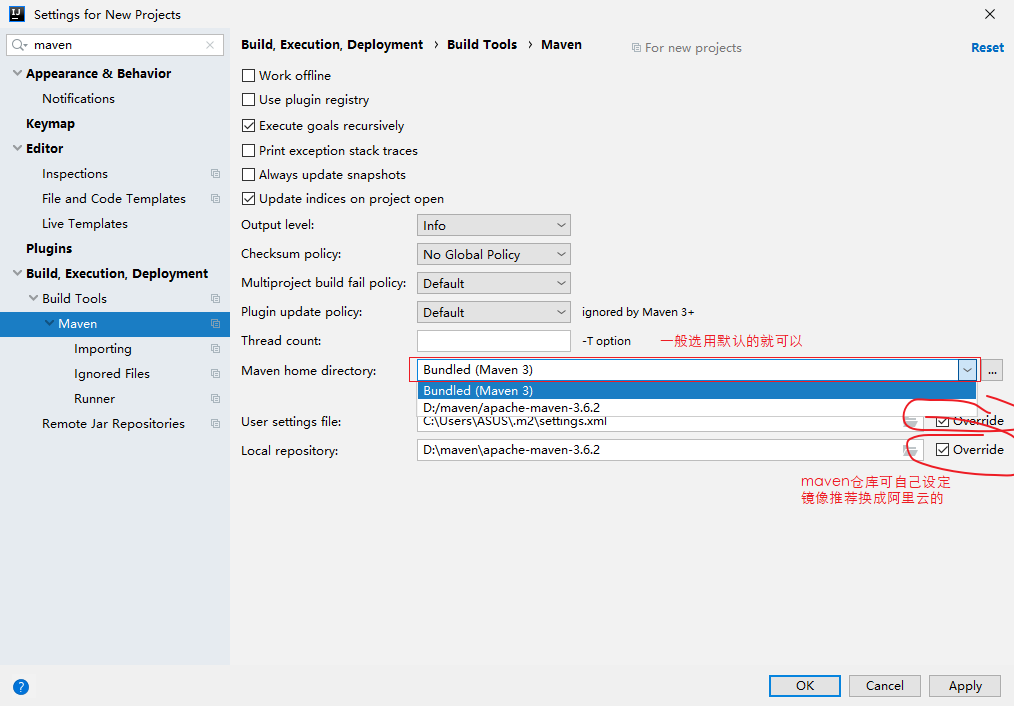
Task: Click Build Tools in the breadcrumb
Action: point(482,45)
